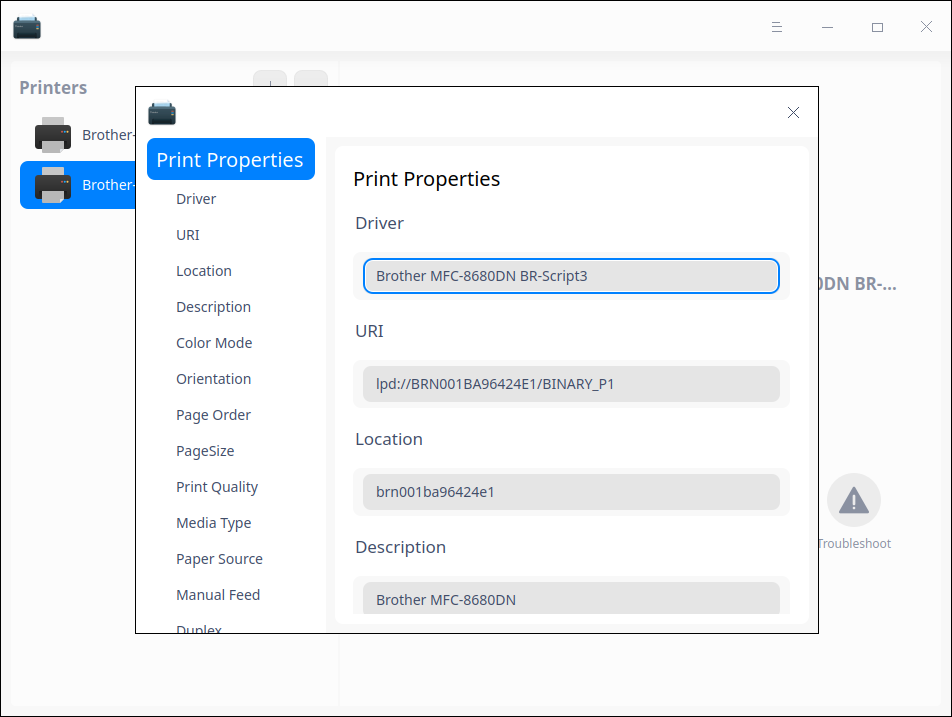The image size is (952, 717).
Task: Open the Orientation section from the sidebar
Action: tap(213, 379)
